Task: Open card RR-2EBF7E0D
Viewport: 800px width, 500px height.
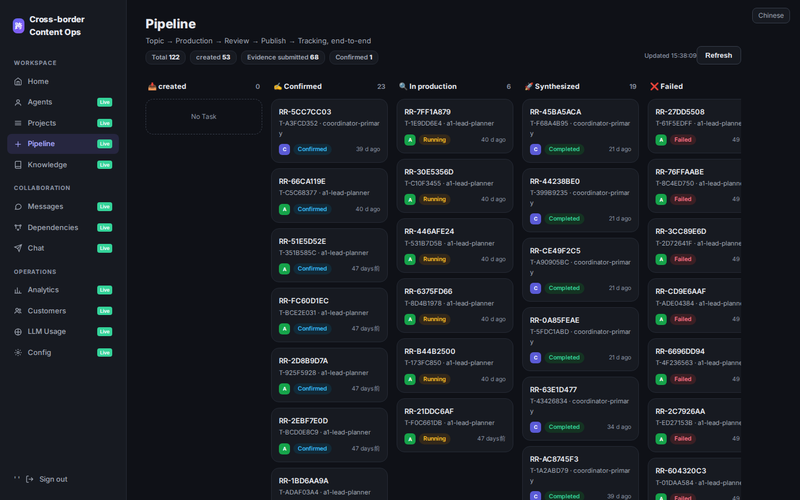Action: click(329, 435)
